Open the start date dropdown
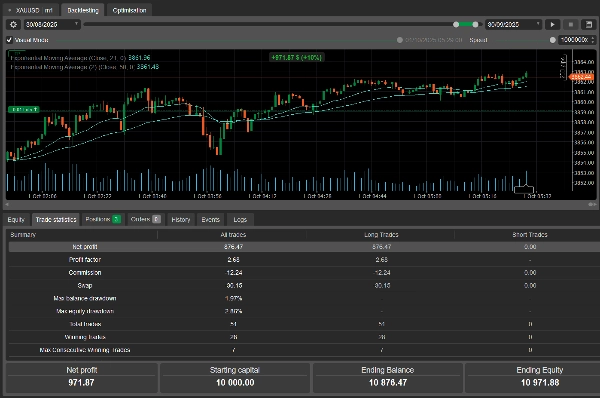600x398 pixels. pos(52,24)
